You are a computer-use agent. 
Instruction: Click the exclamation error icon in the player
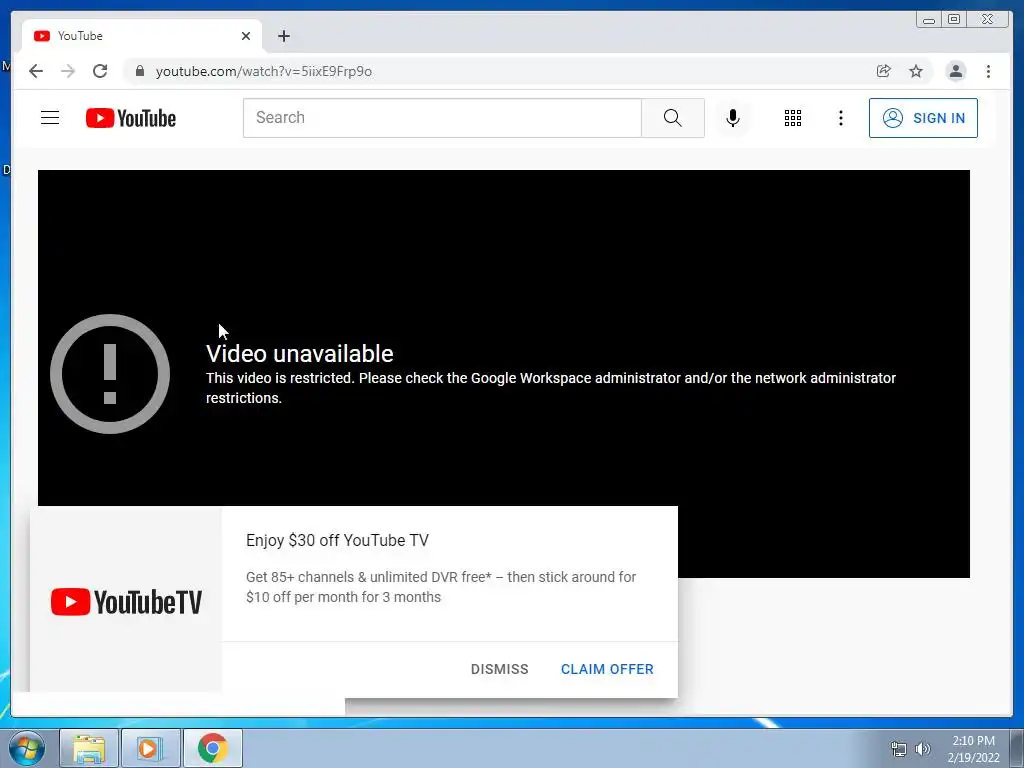coord(110,374)
